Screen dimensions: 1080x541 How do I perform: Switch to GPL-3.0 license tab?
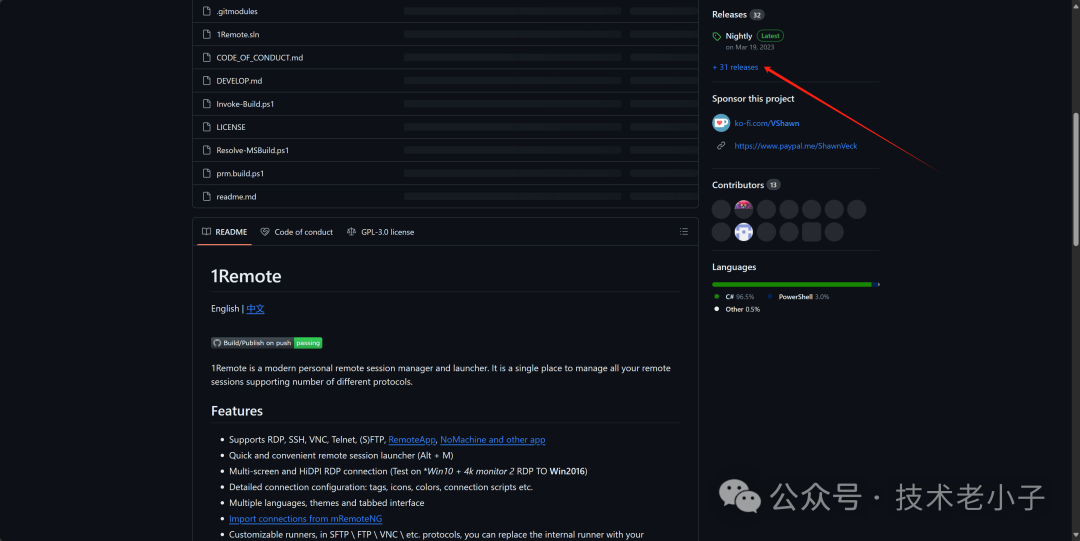point(380,232)
